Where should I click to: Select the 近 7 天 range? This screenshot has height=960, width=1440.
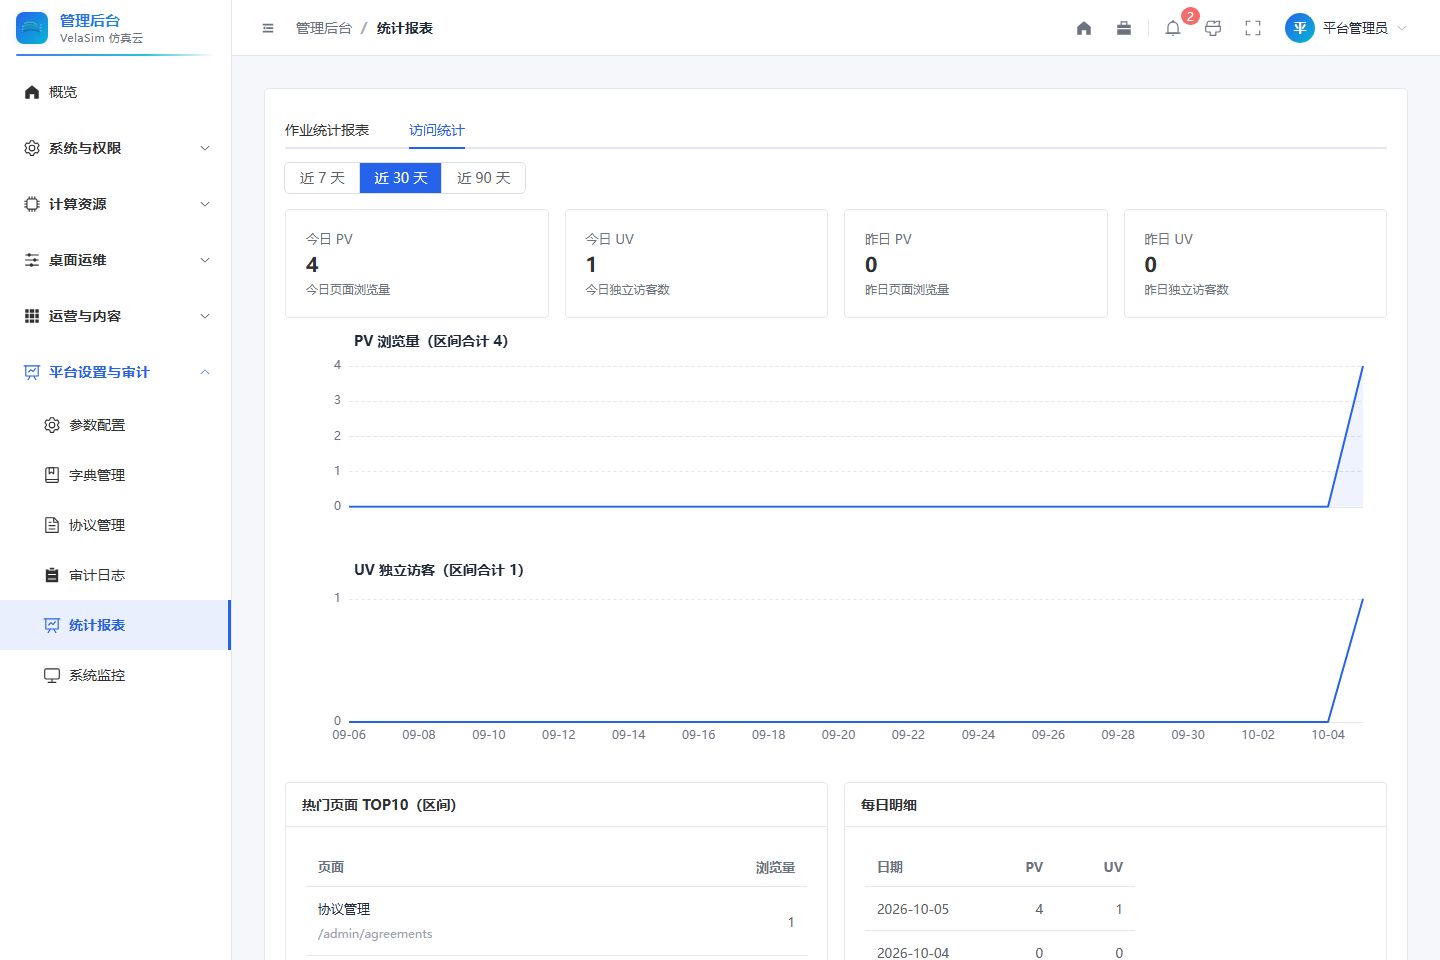[322, 178]
